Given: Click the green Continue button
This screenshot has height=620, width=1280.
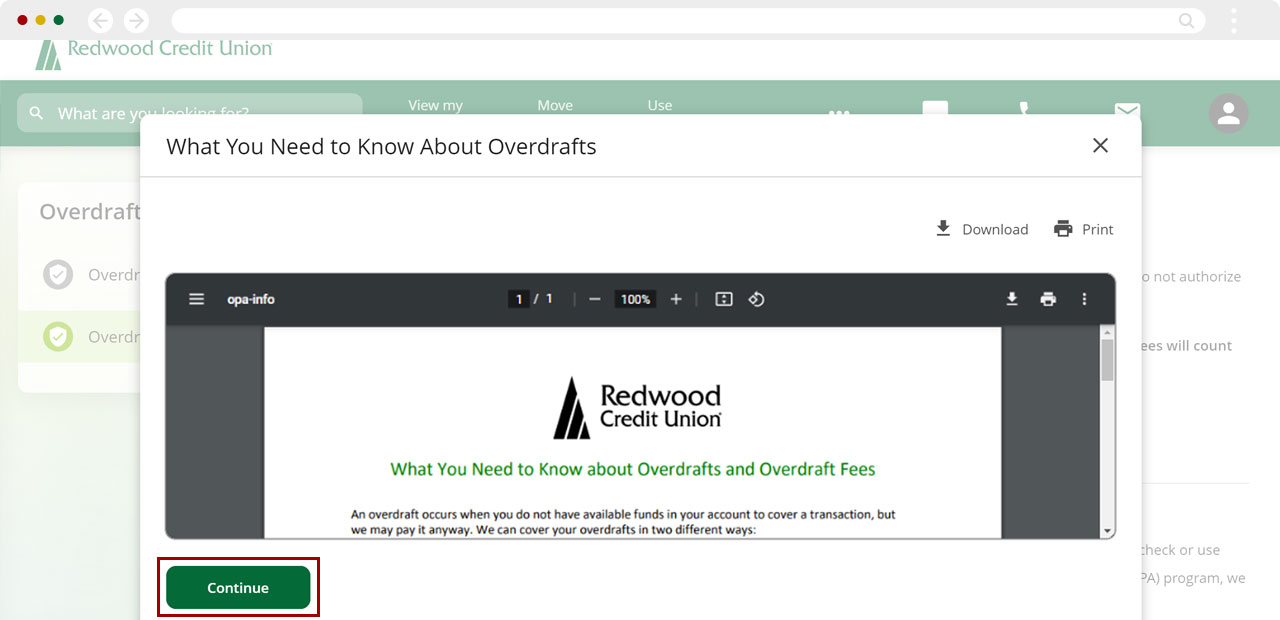Looking at the screenshot, I should pyautogui.click(x=238, y=587).
